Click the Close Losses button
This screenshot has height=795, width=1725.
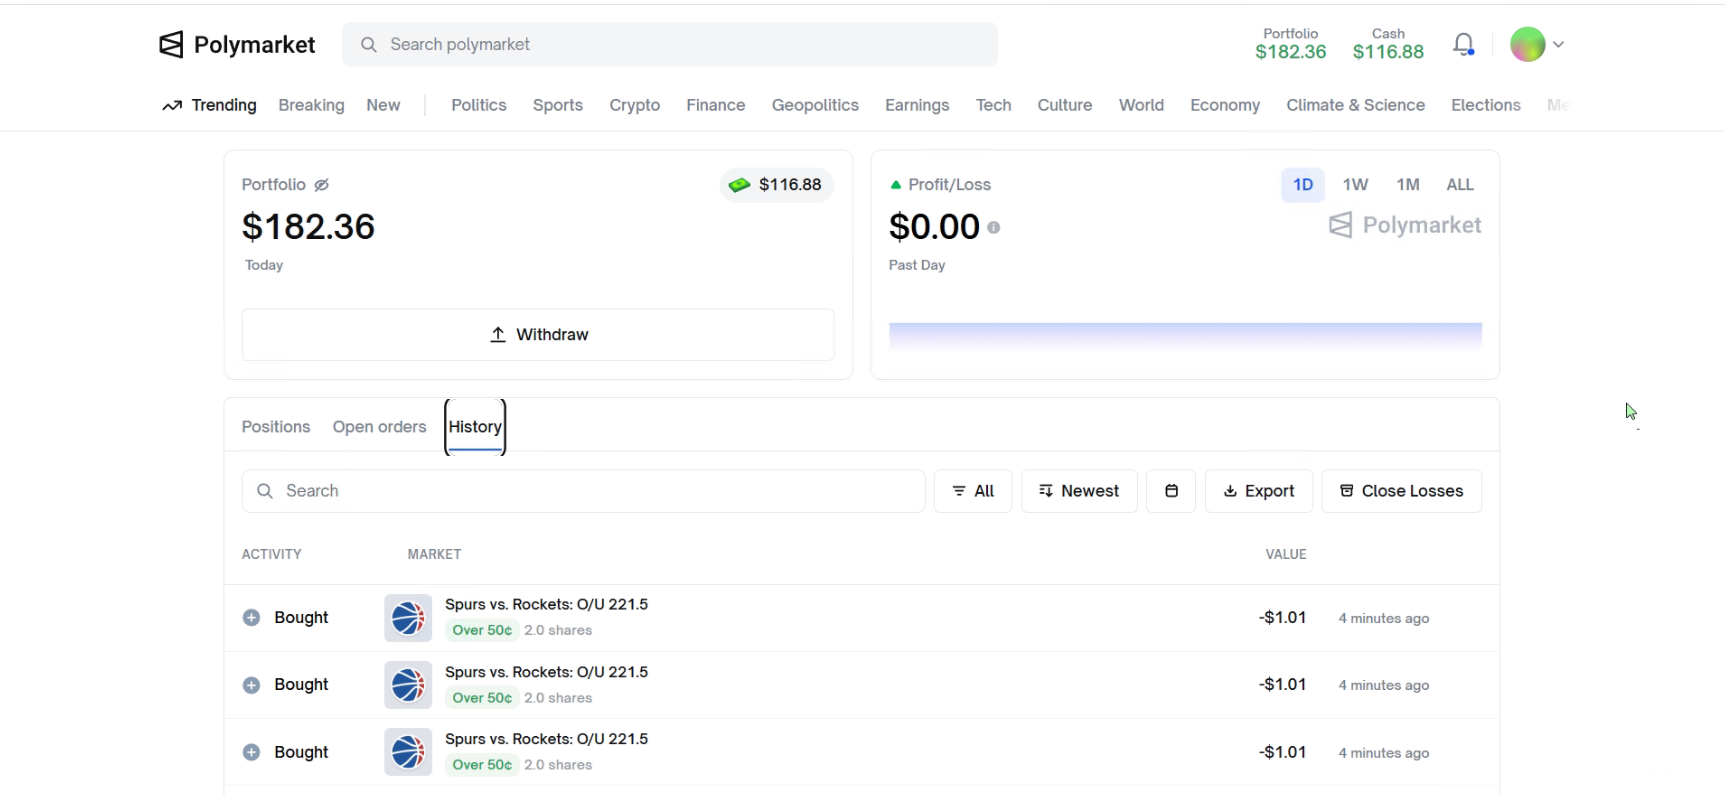pyautogui.click(x=1402, y=491)
